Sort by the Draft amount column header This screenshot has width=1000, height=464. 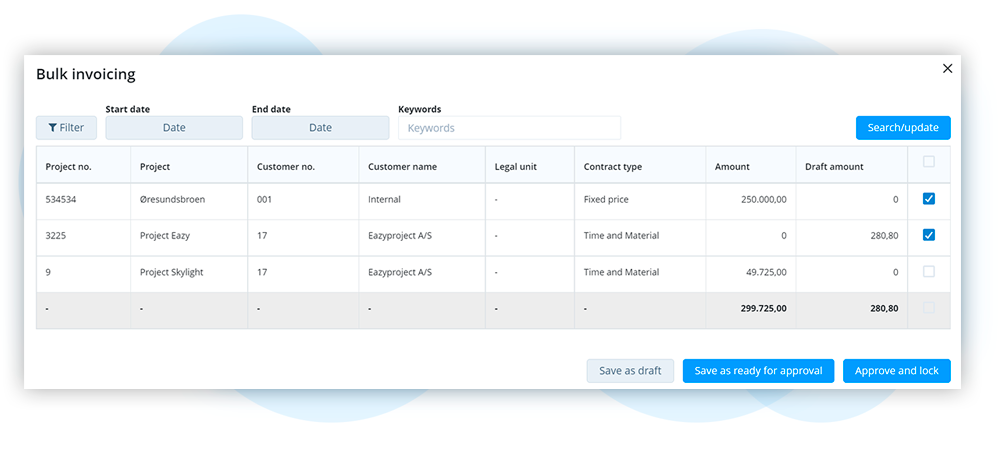click(x=834, y=167)
